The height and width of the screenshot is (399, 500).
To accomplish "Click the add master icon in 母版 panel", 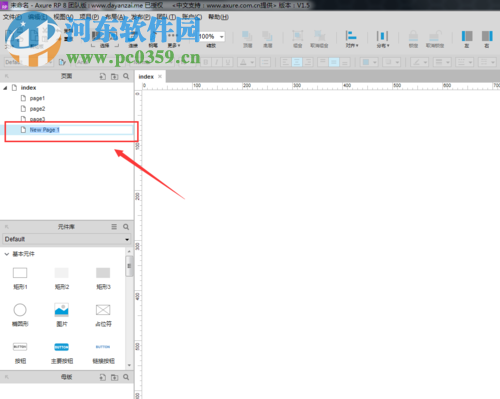I will (103, 377).
